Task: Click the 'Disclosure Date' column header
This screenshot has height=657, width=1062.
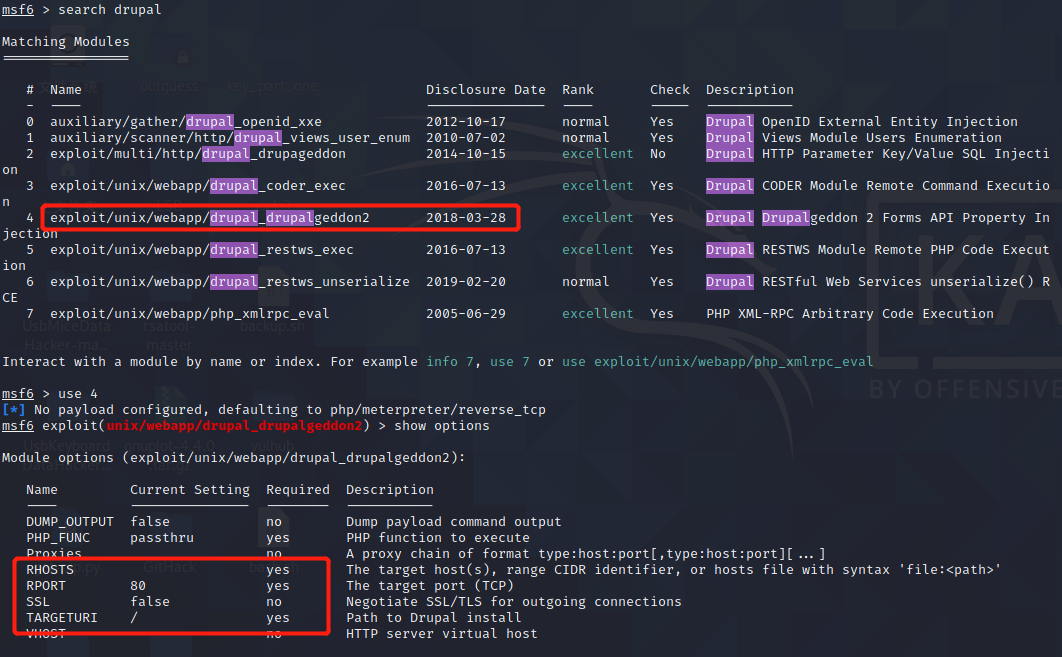Action: [x=486, y=89]
